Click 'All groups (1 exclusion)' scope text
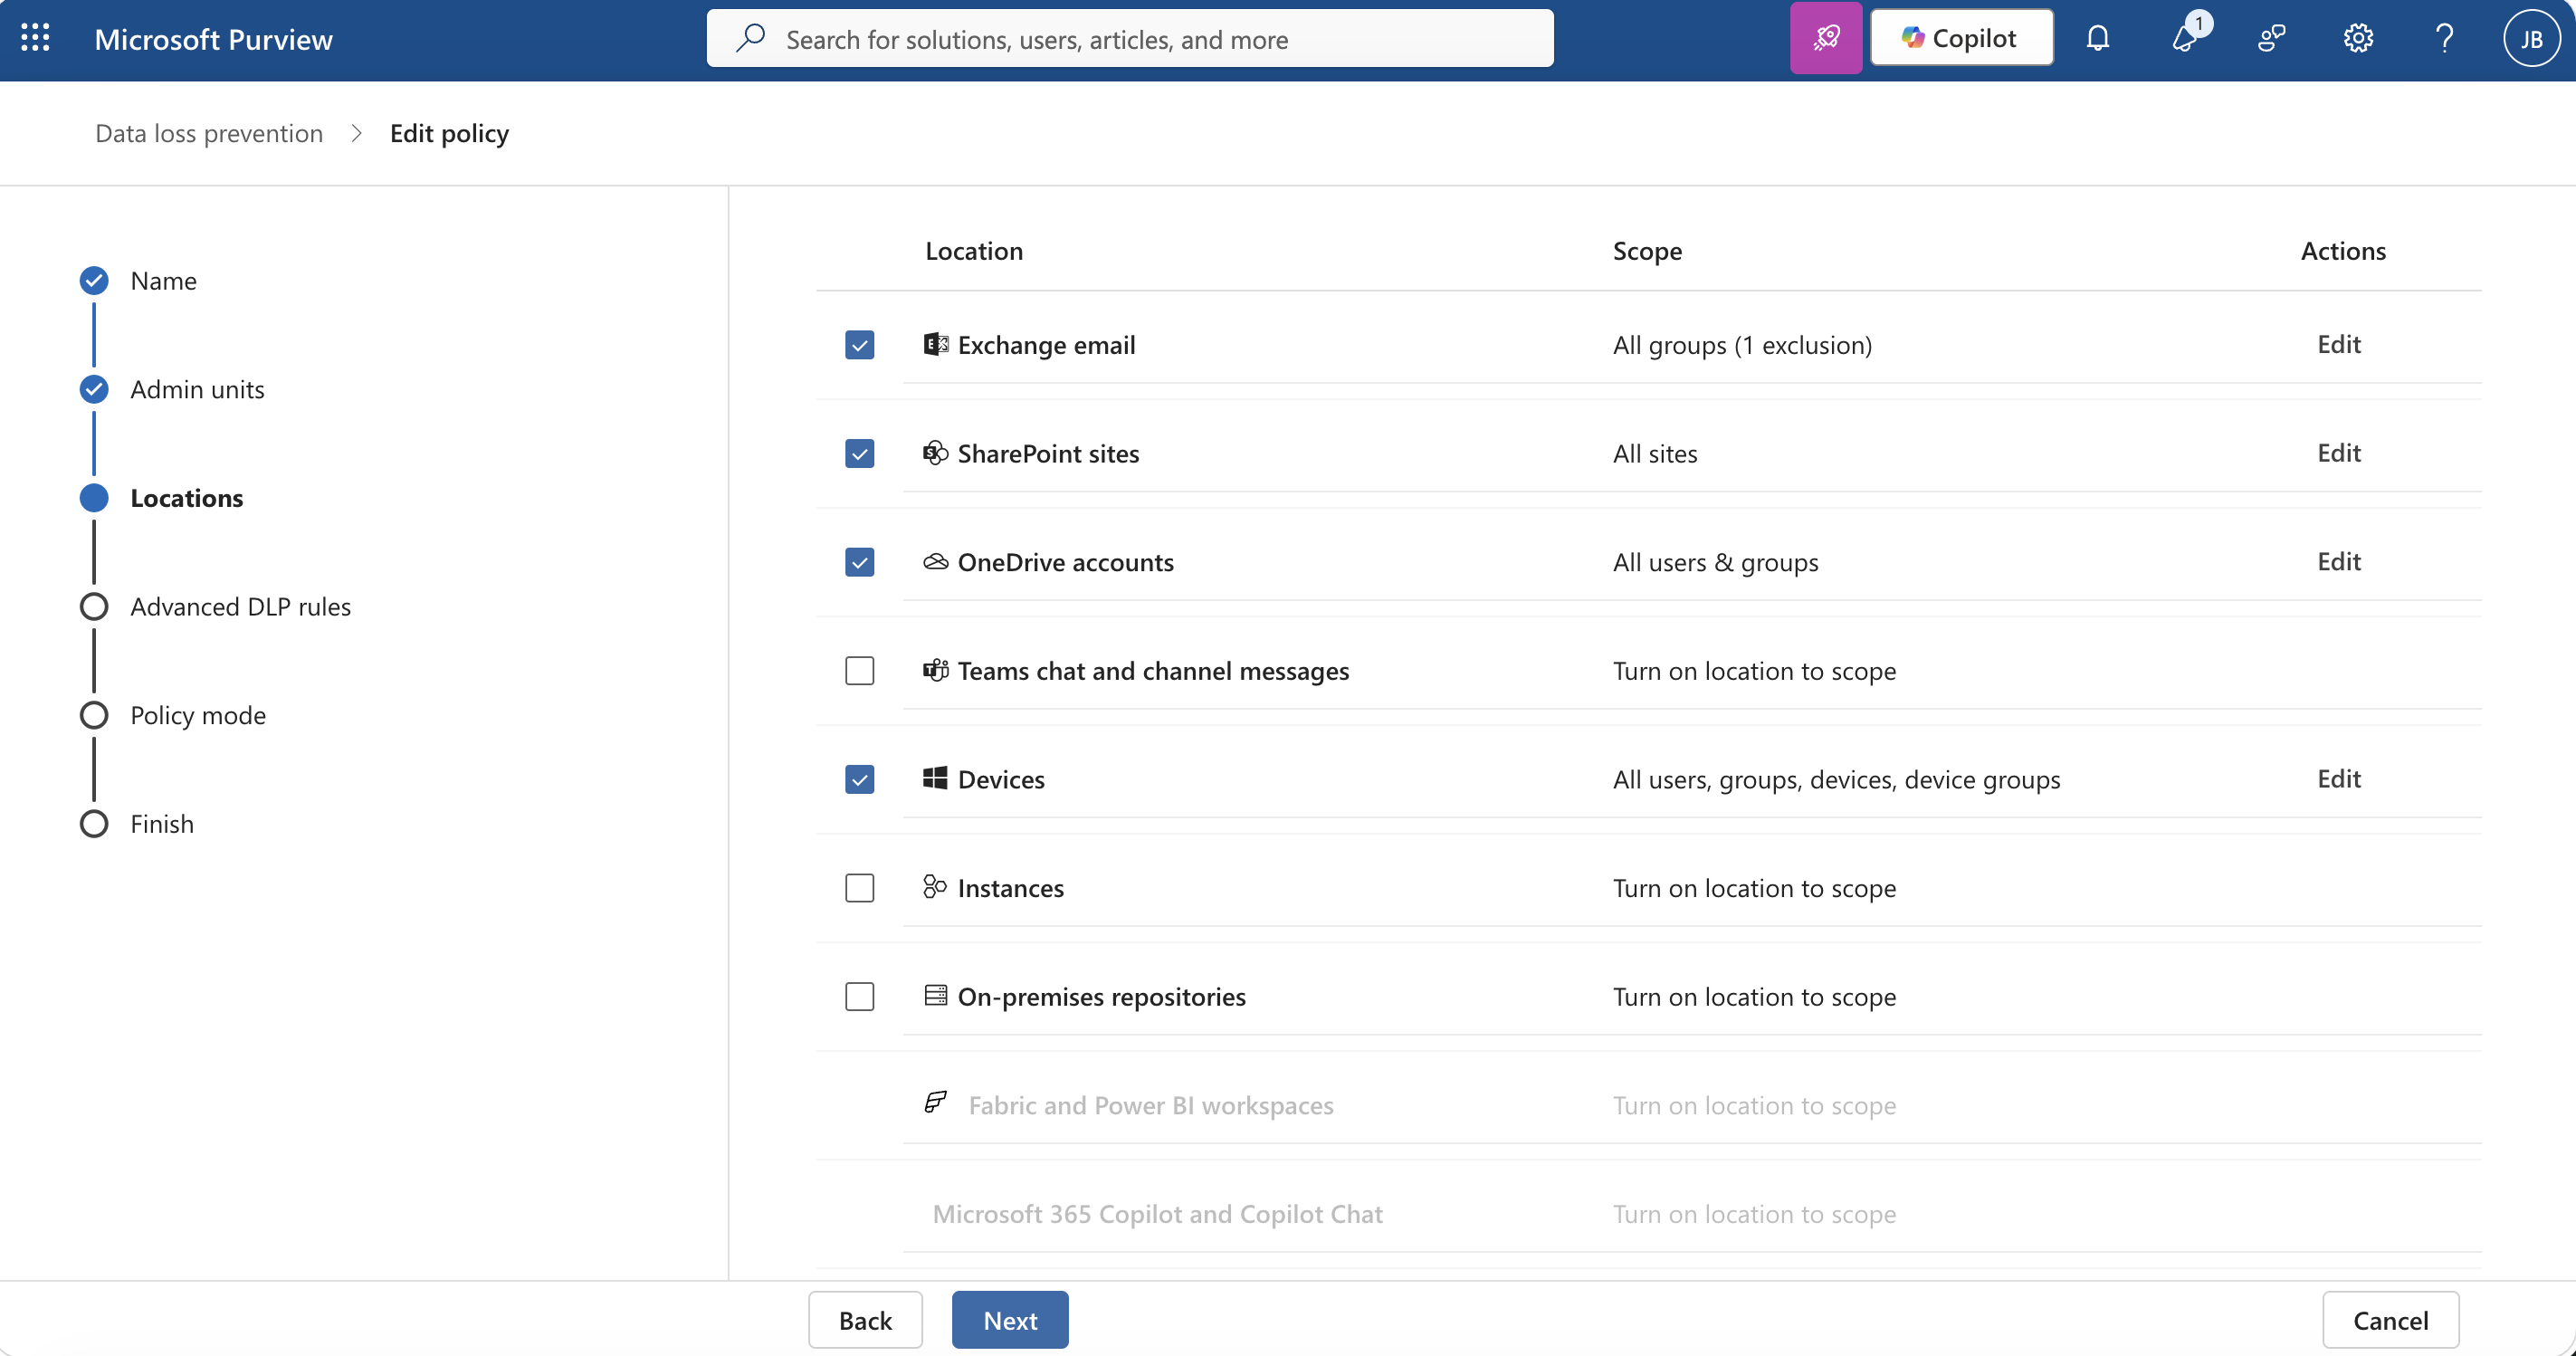This screenshot has height=1356, width=2576. [x=1742, y=345]
